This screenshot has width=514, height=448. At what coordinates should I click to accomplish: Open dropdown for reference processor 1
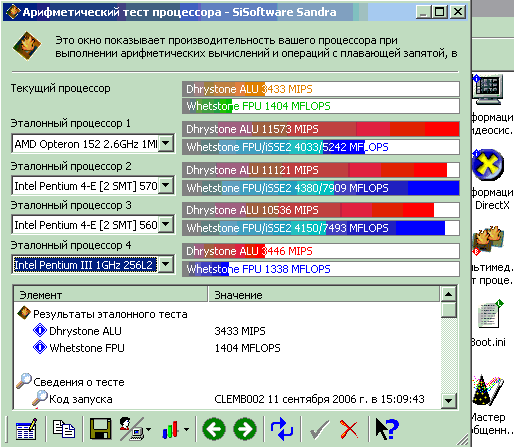[x=166, y=144]
